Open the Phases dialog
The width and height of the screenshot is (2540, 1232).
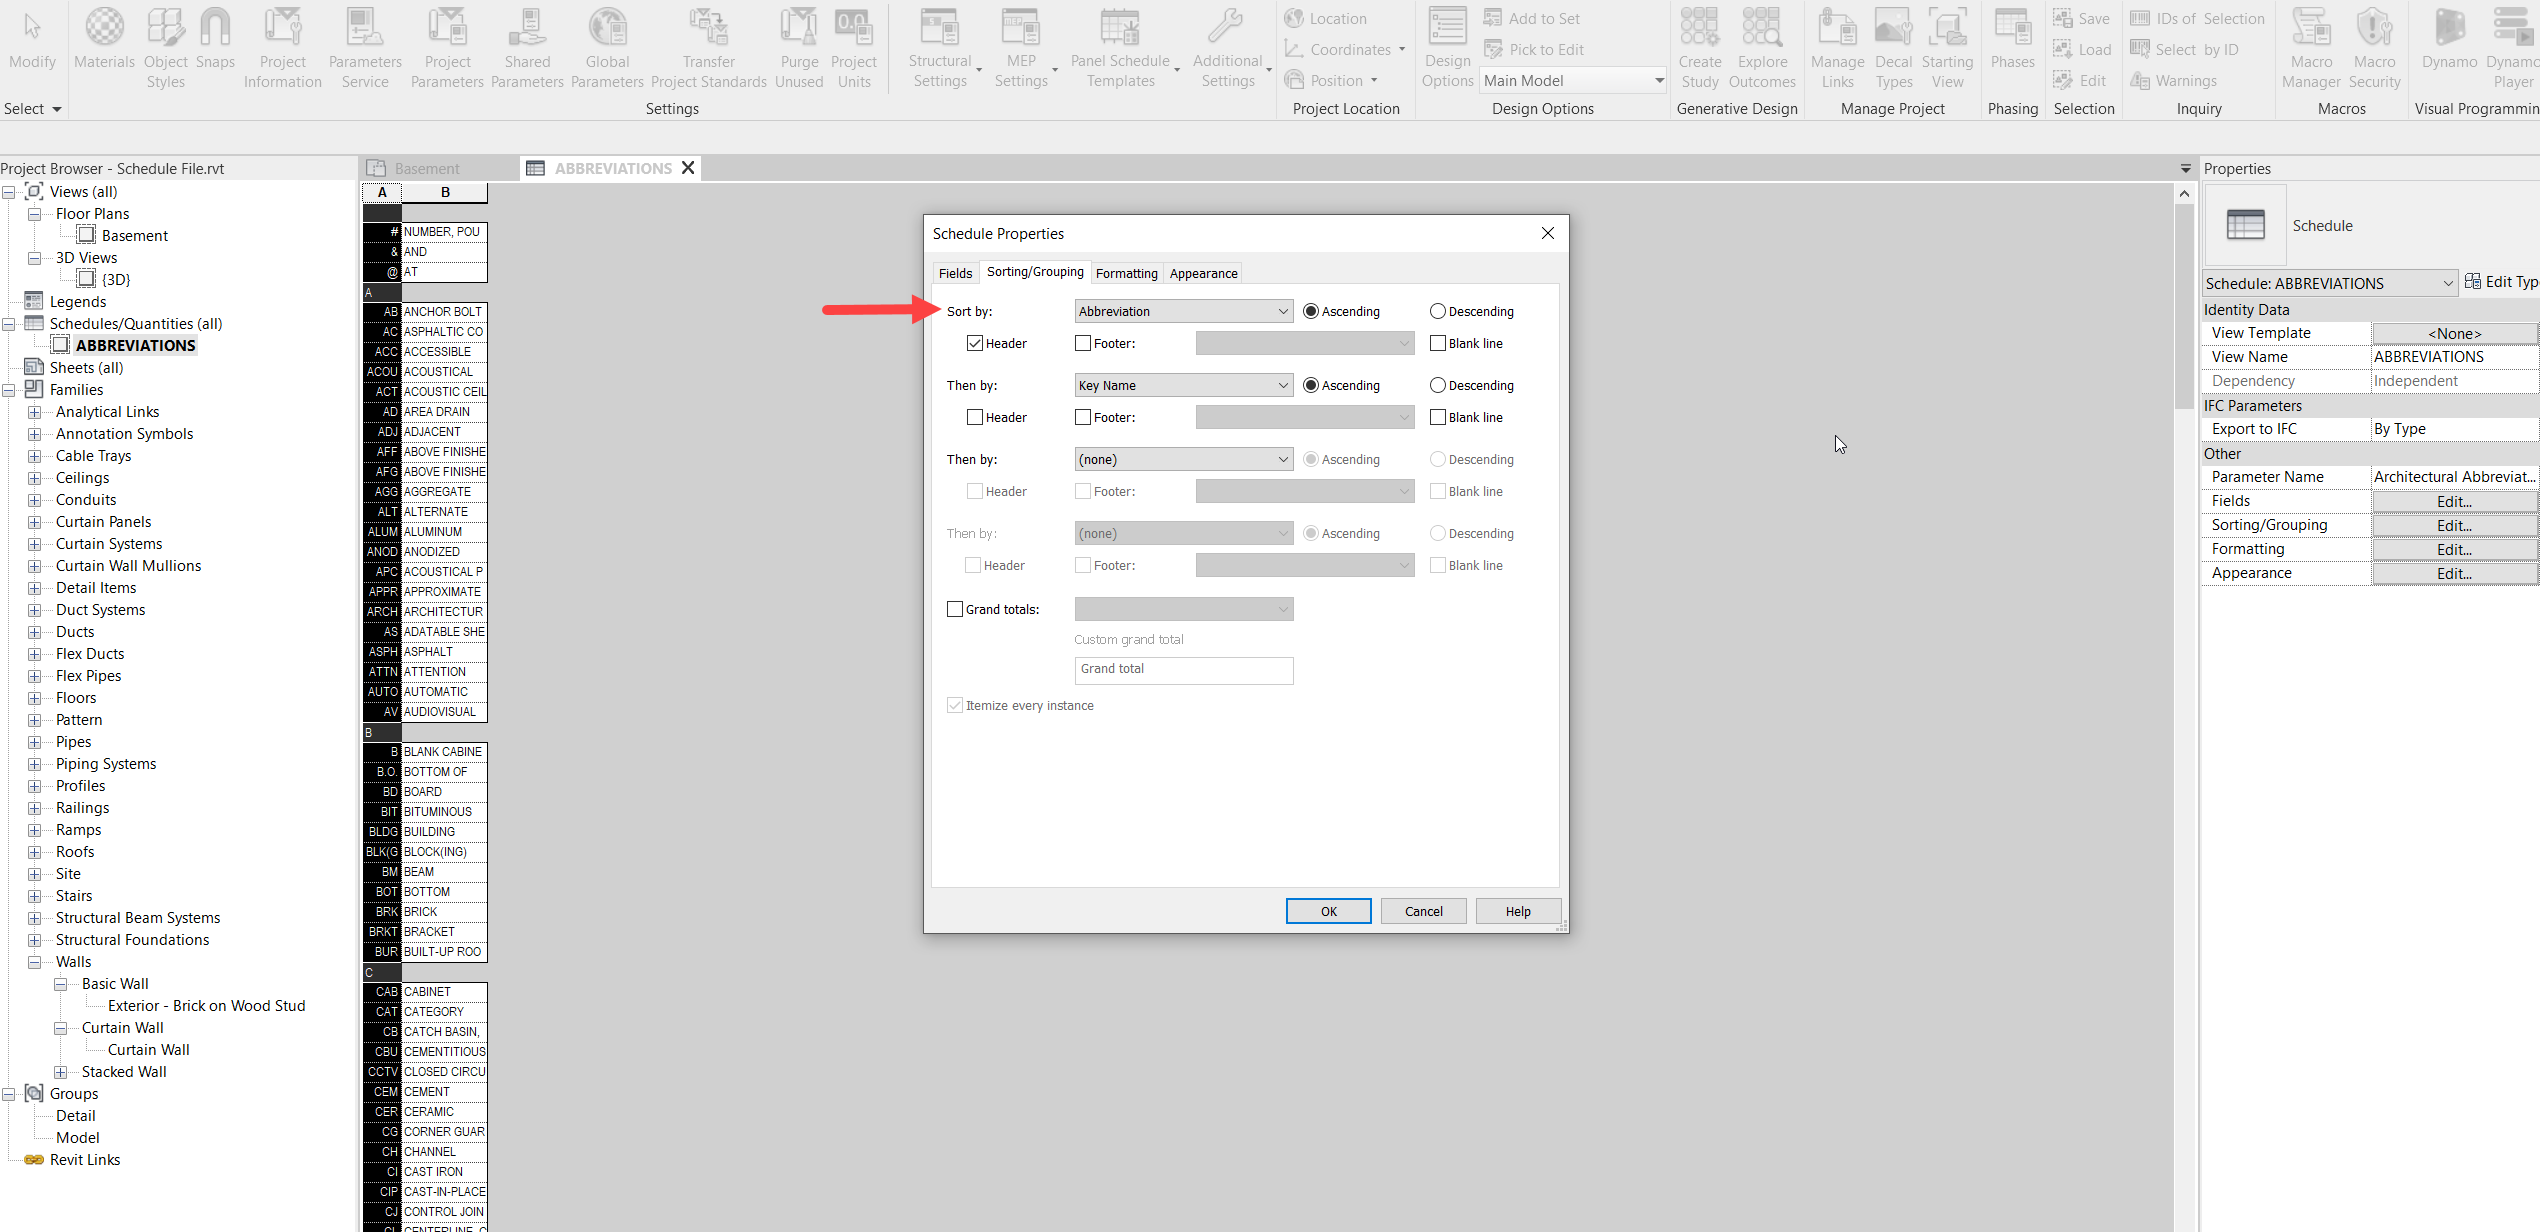click(2012, 45)
